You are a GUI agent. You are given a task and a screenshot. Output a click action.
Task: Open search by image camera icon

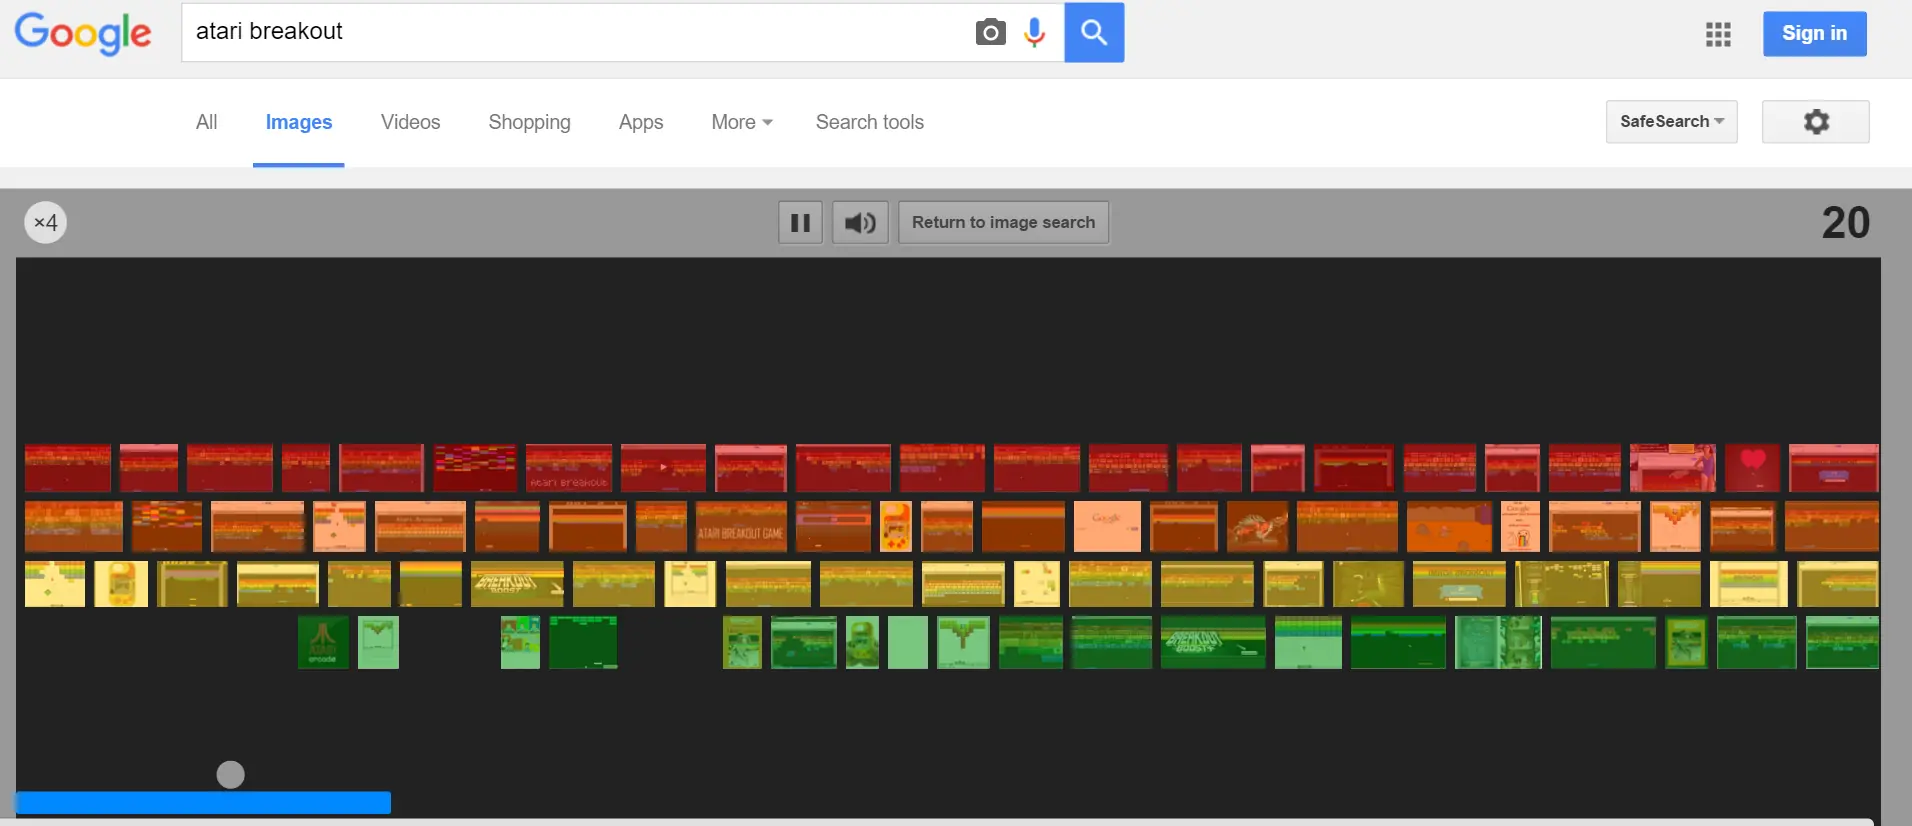pos(990,32)
